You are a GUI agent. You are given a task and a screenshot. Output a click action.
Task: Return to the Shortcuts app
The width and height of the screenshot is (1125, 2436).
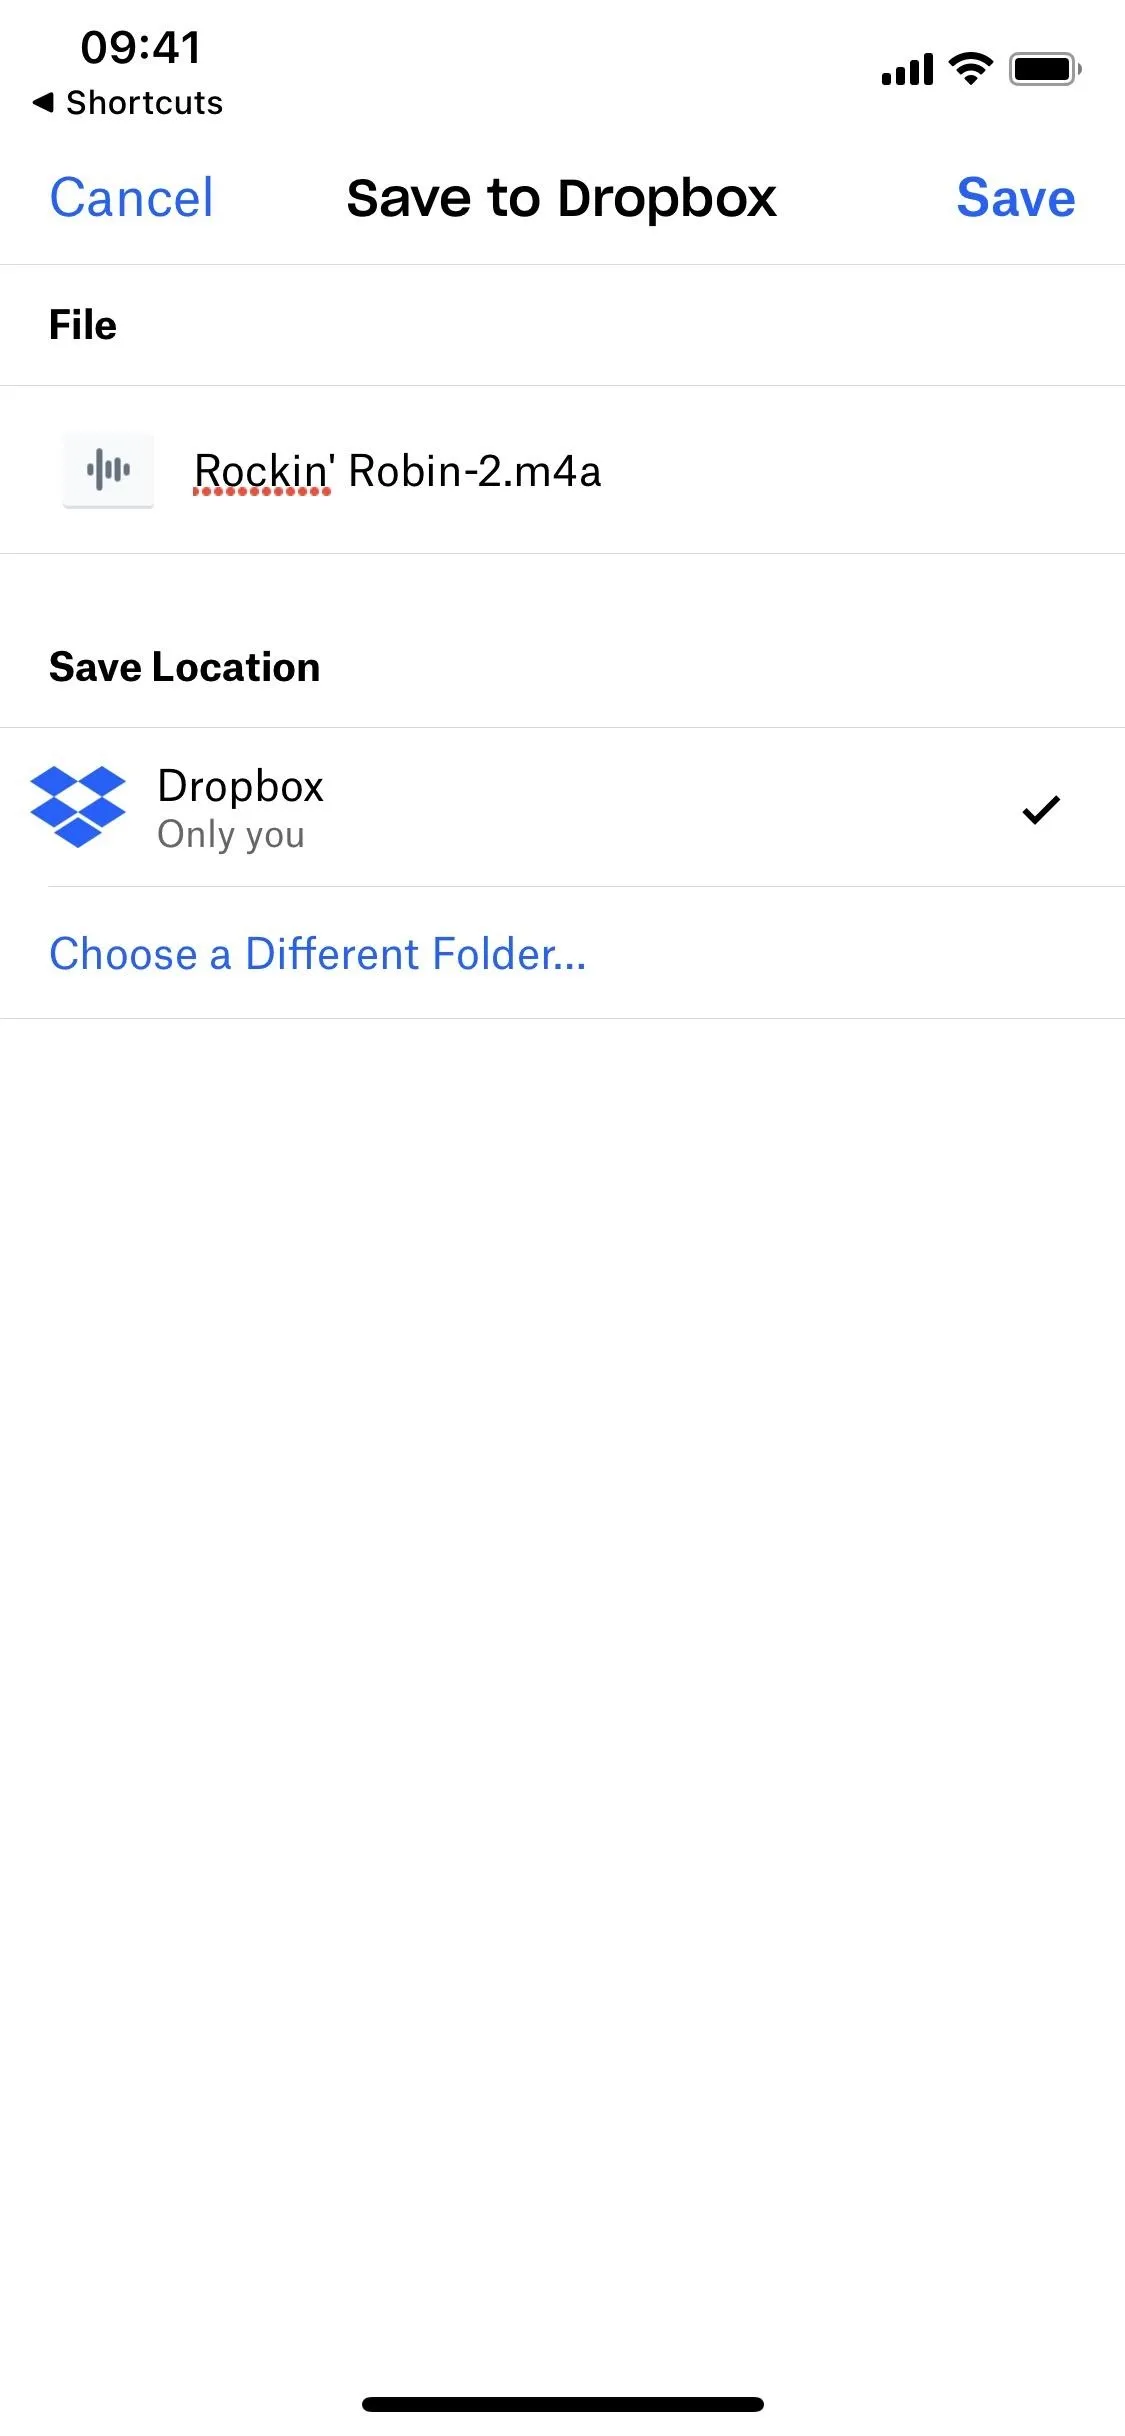pos(128,102)
